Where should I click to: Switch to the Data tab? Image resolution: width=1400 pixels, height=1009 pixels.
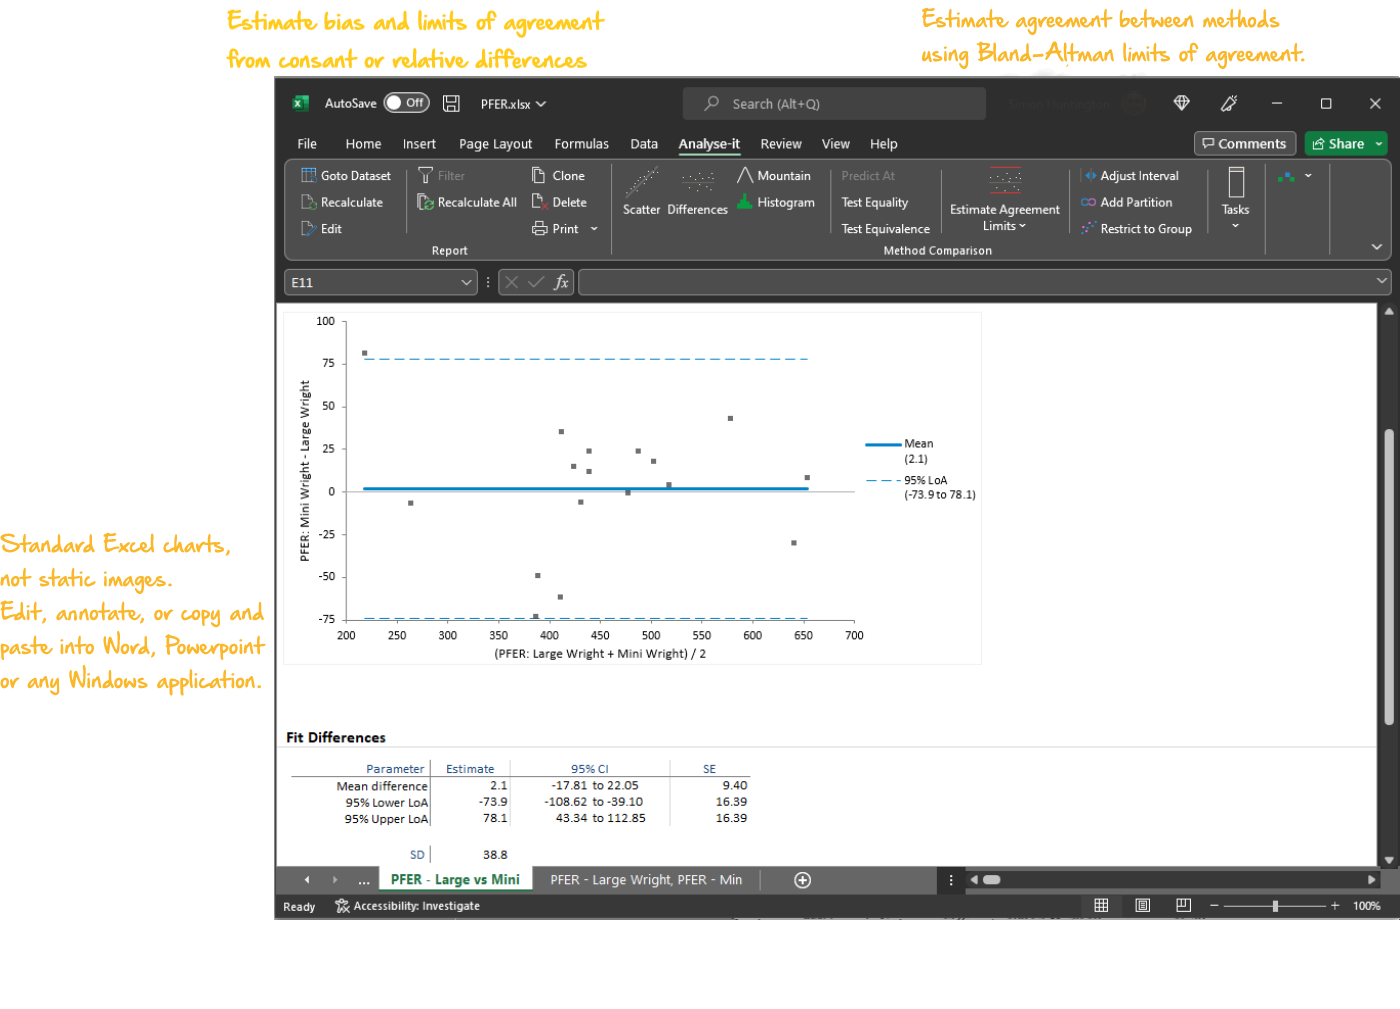coord(644,144)
